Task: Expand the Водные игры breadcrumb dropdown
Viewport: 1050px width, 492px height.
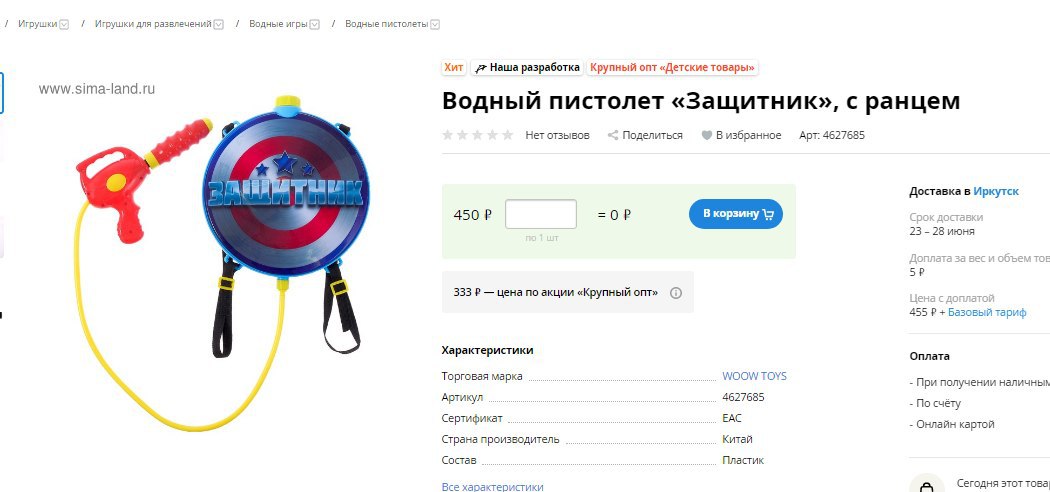Action: (314, 24)
